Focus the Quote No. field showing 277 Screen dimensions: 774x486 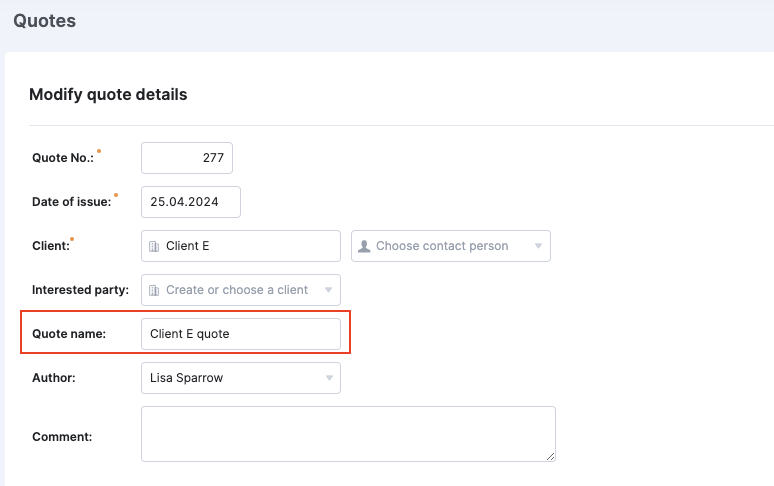tap(187, 158)
